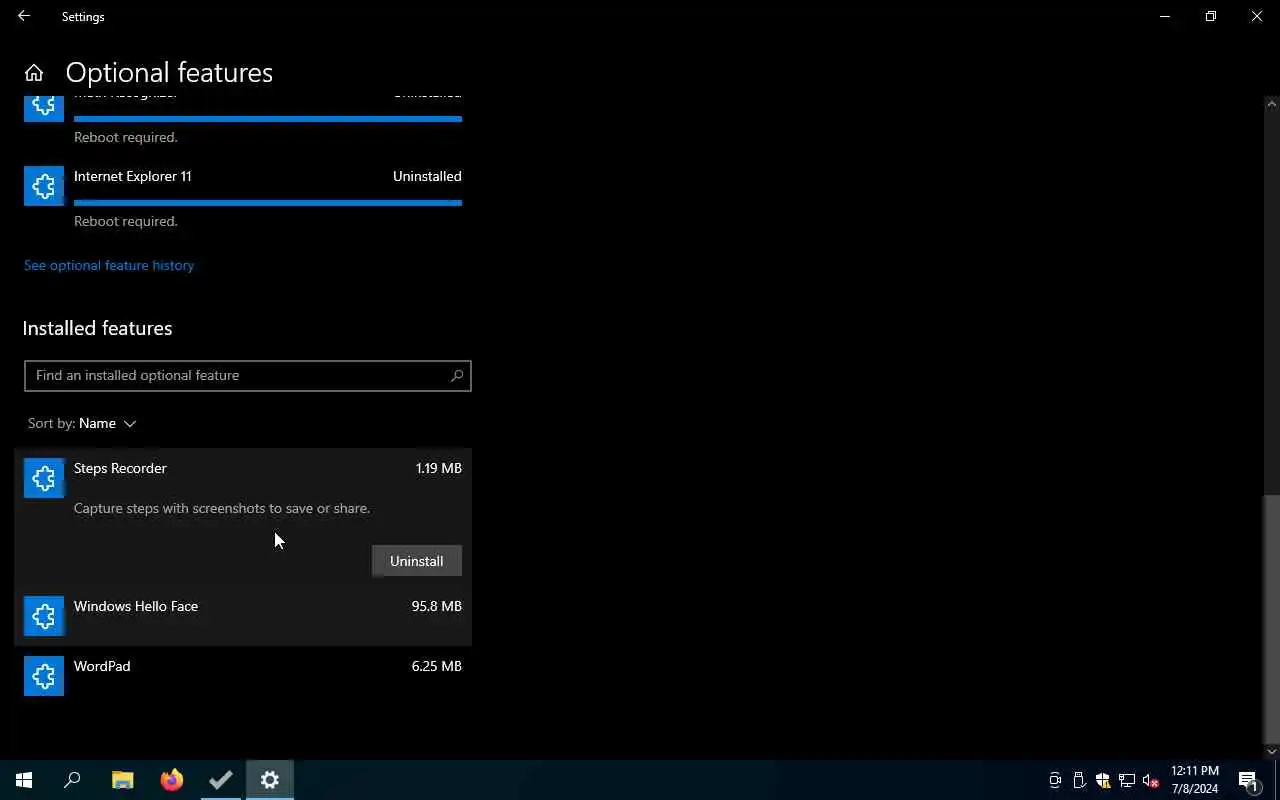Image resolution: width=1280 pixels, height=800 pixels.
Task: Open Windows Security shield tray icon
Action: [x=1103, y=780]
